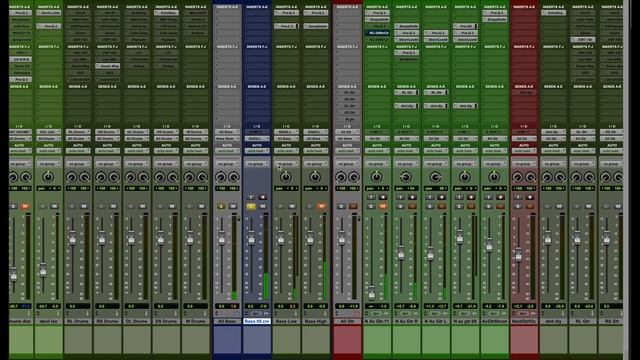Click the pan value display on Bass Low
Viewport: 640px width, 360px height.
(x=286, y=189)
